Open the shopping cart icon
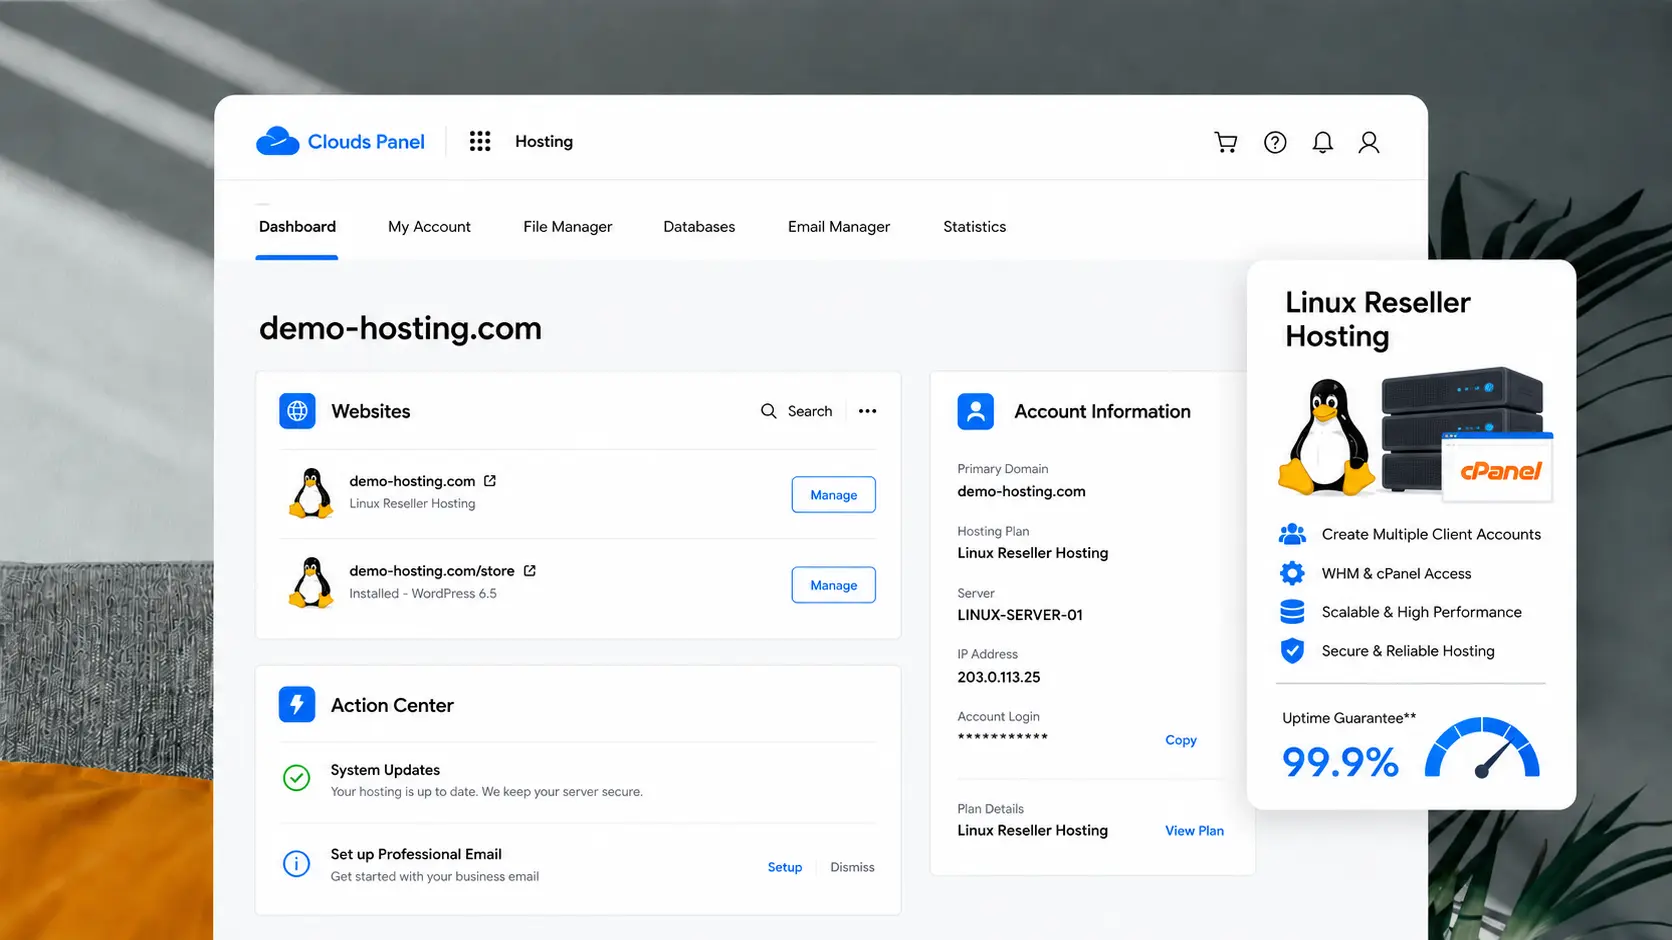 1226,142
